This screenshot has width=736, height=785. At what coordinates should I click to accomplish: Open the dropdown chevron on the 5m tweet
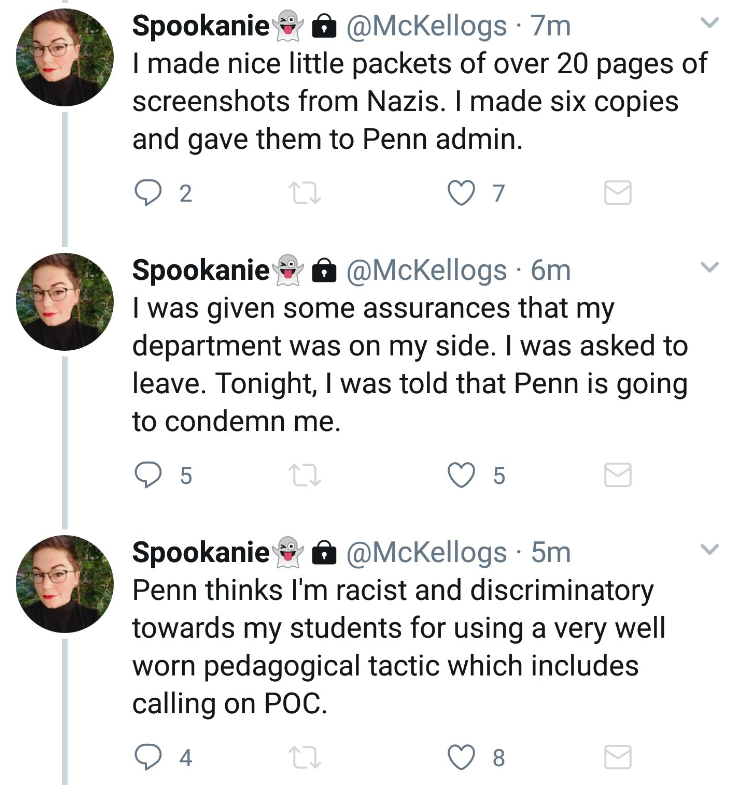[x=709, y=549]
